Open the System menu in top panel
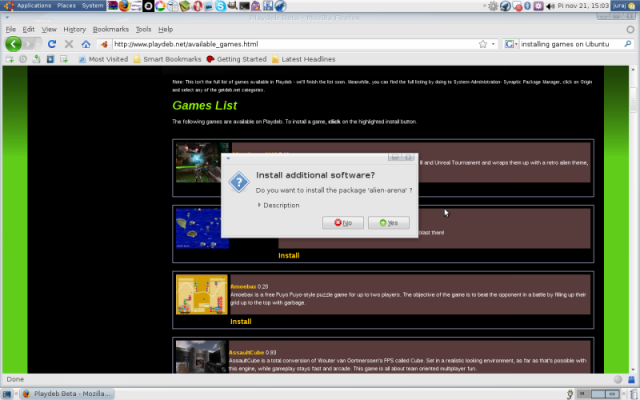Screen dimensions: 640x400 (92, 6)
